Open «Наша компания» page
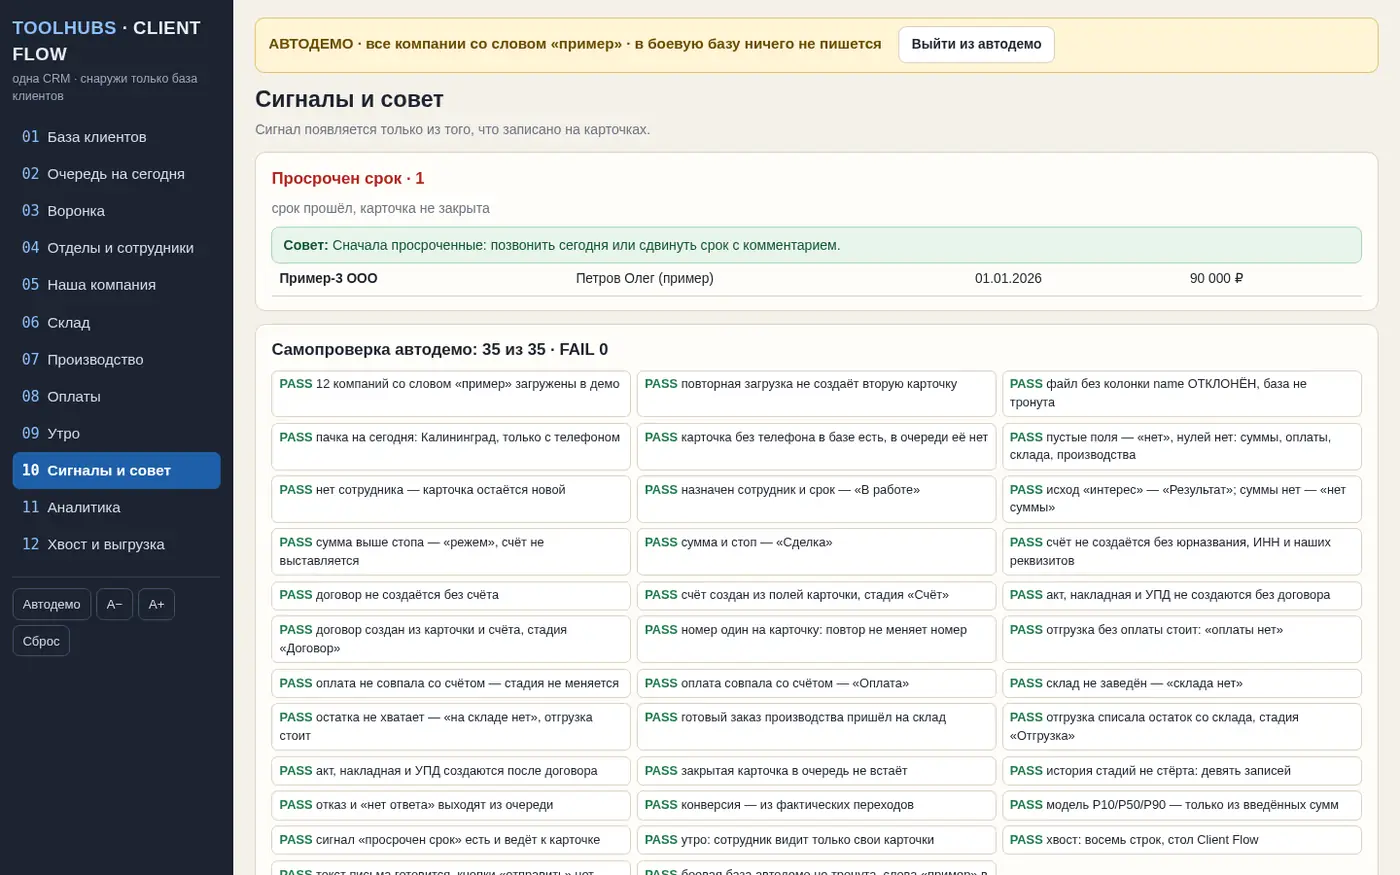Viewport: 1400px width, 875px height. tap(116, 285)
